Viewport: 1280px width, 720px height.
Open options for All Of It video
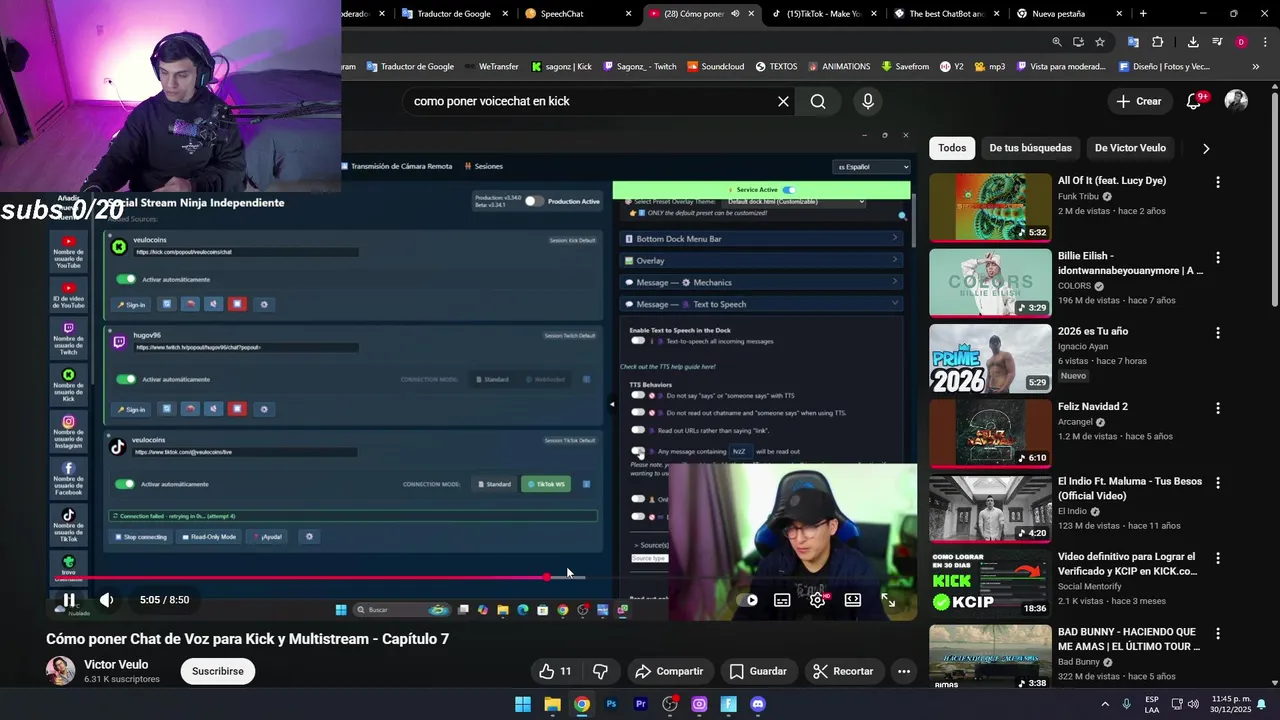1217,182
